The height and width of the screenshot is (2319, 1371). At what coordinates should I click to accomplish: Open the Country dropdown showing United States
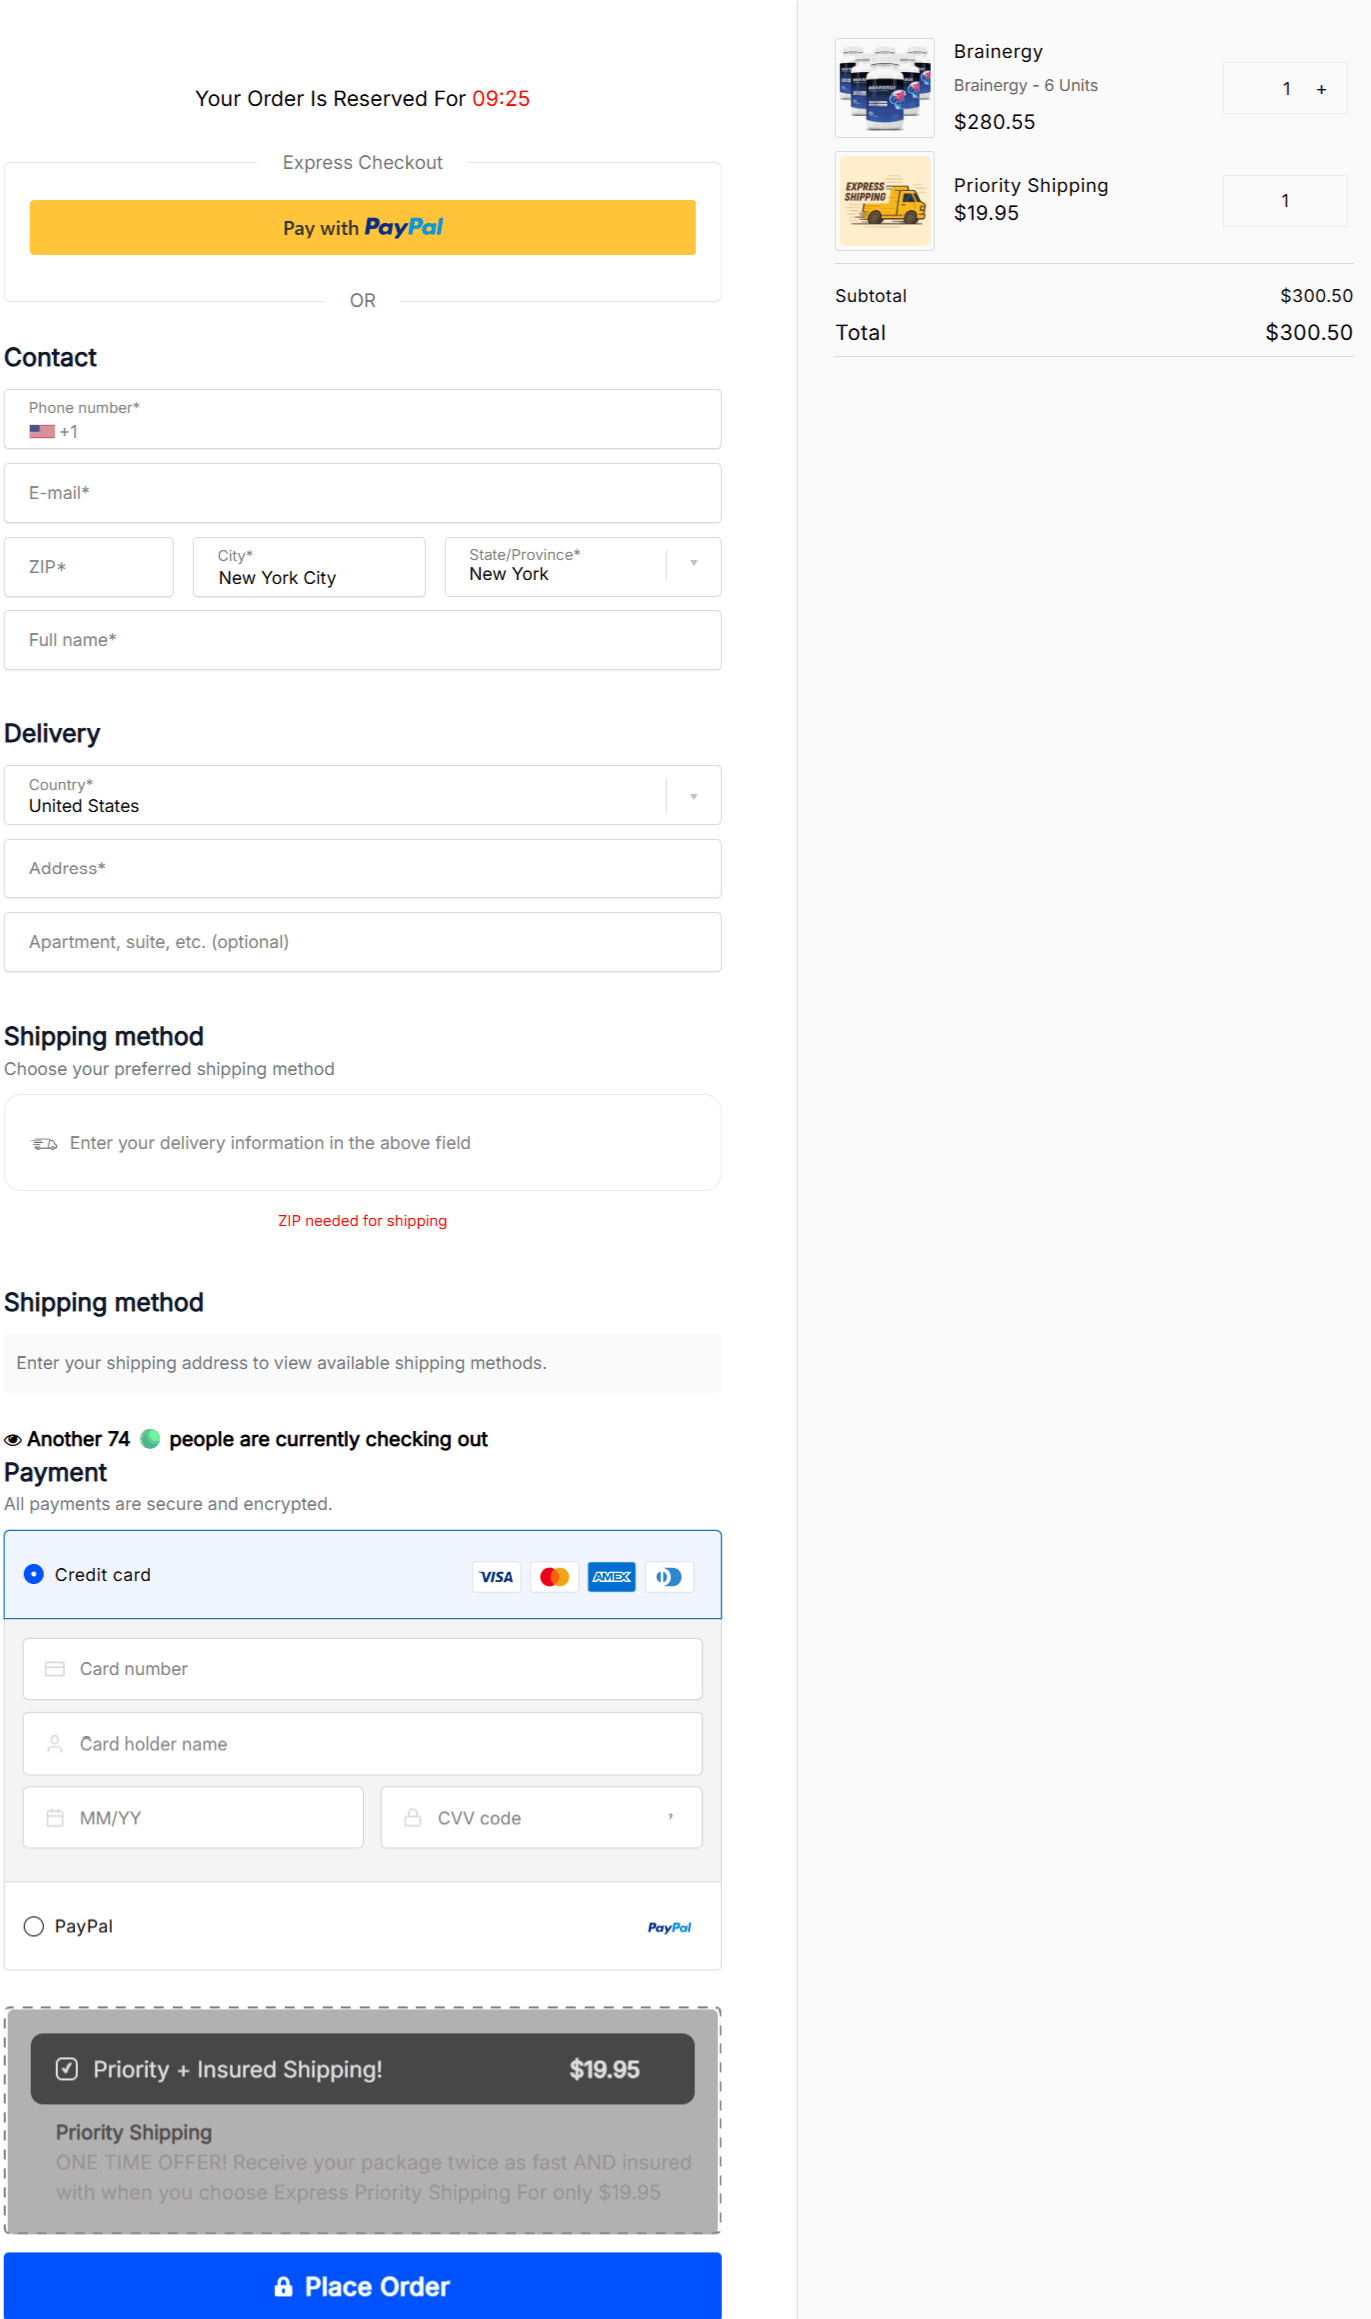[x=362, y=795]
